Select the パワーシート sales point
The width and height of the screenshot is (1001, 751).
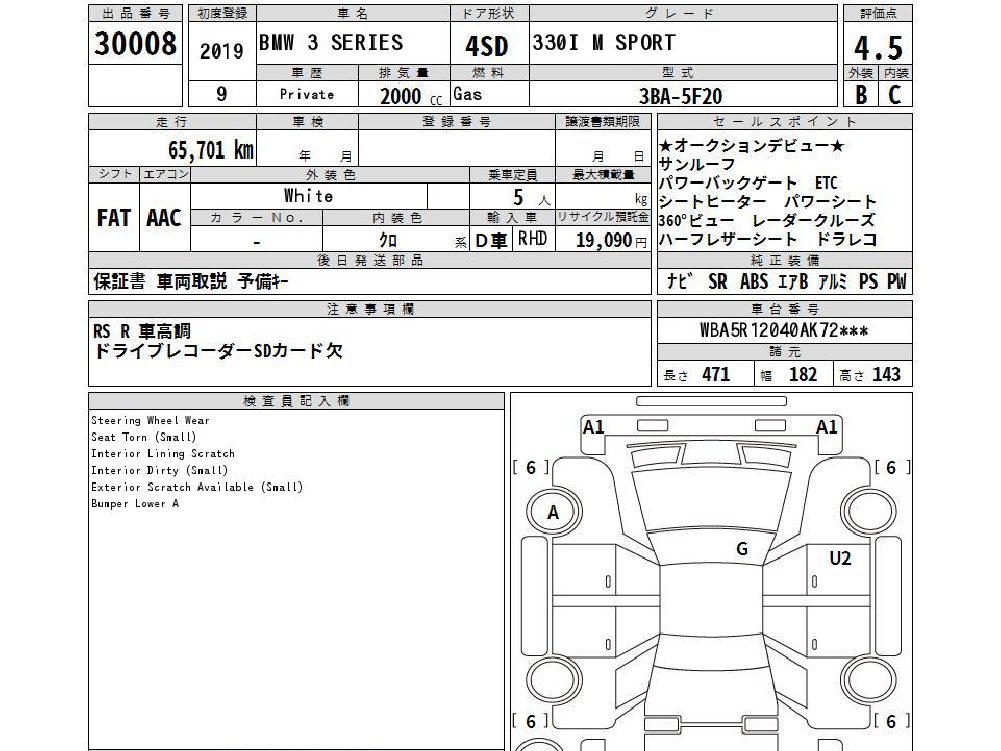(x=831, y=202)
